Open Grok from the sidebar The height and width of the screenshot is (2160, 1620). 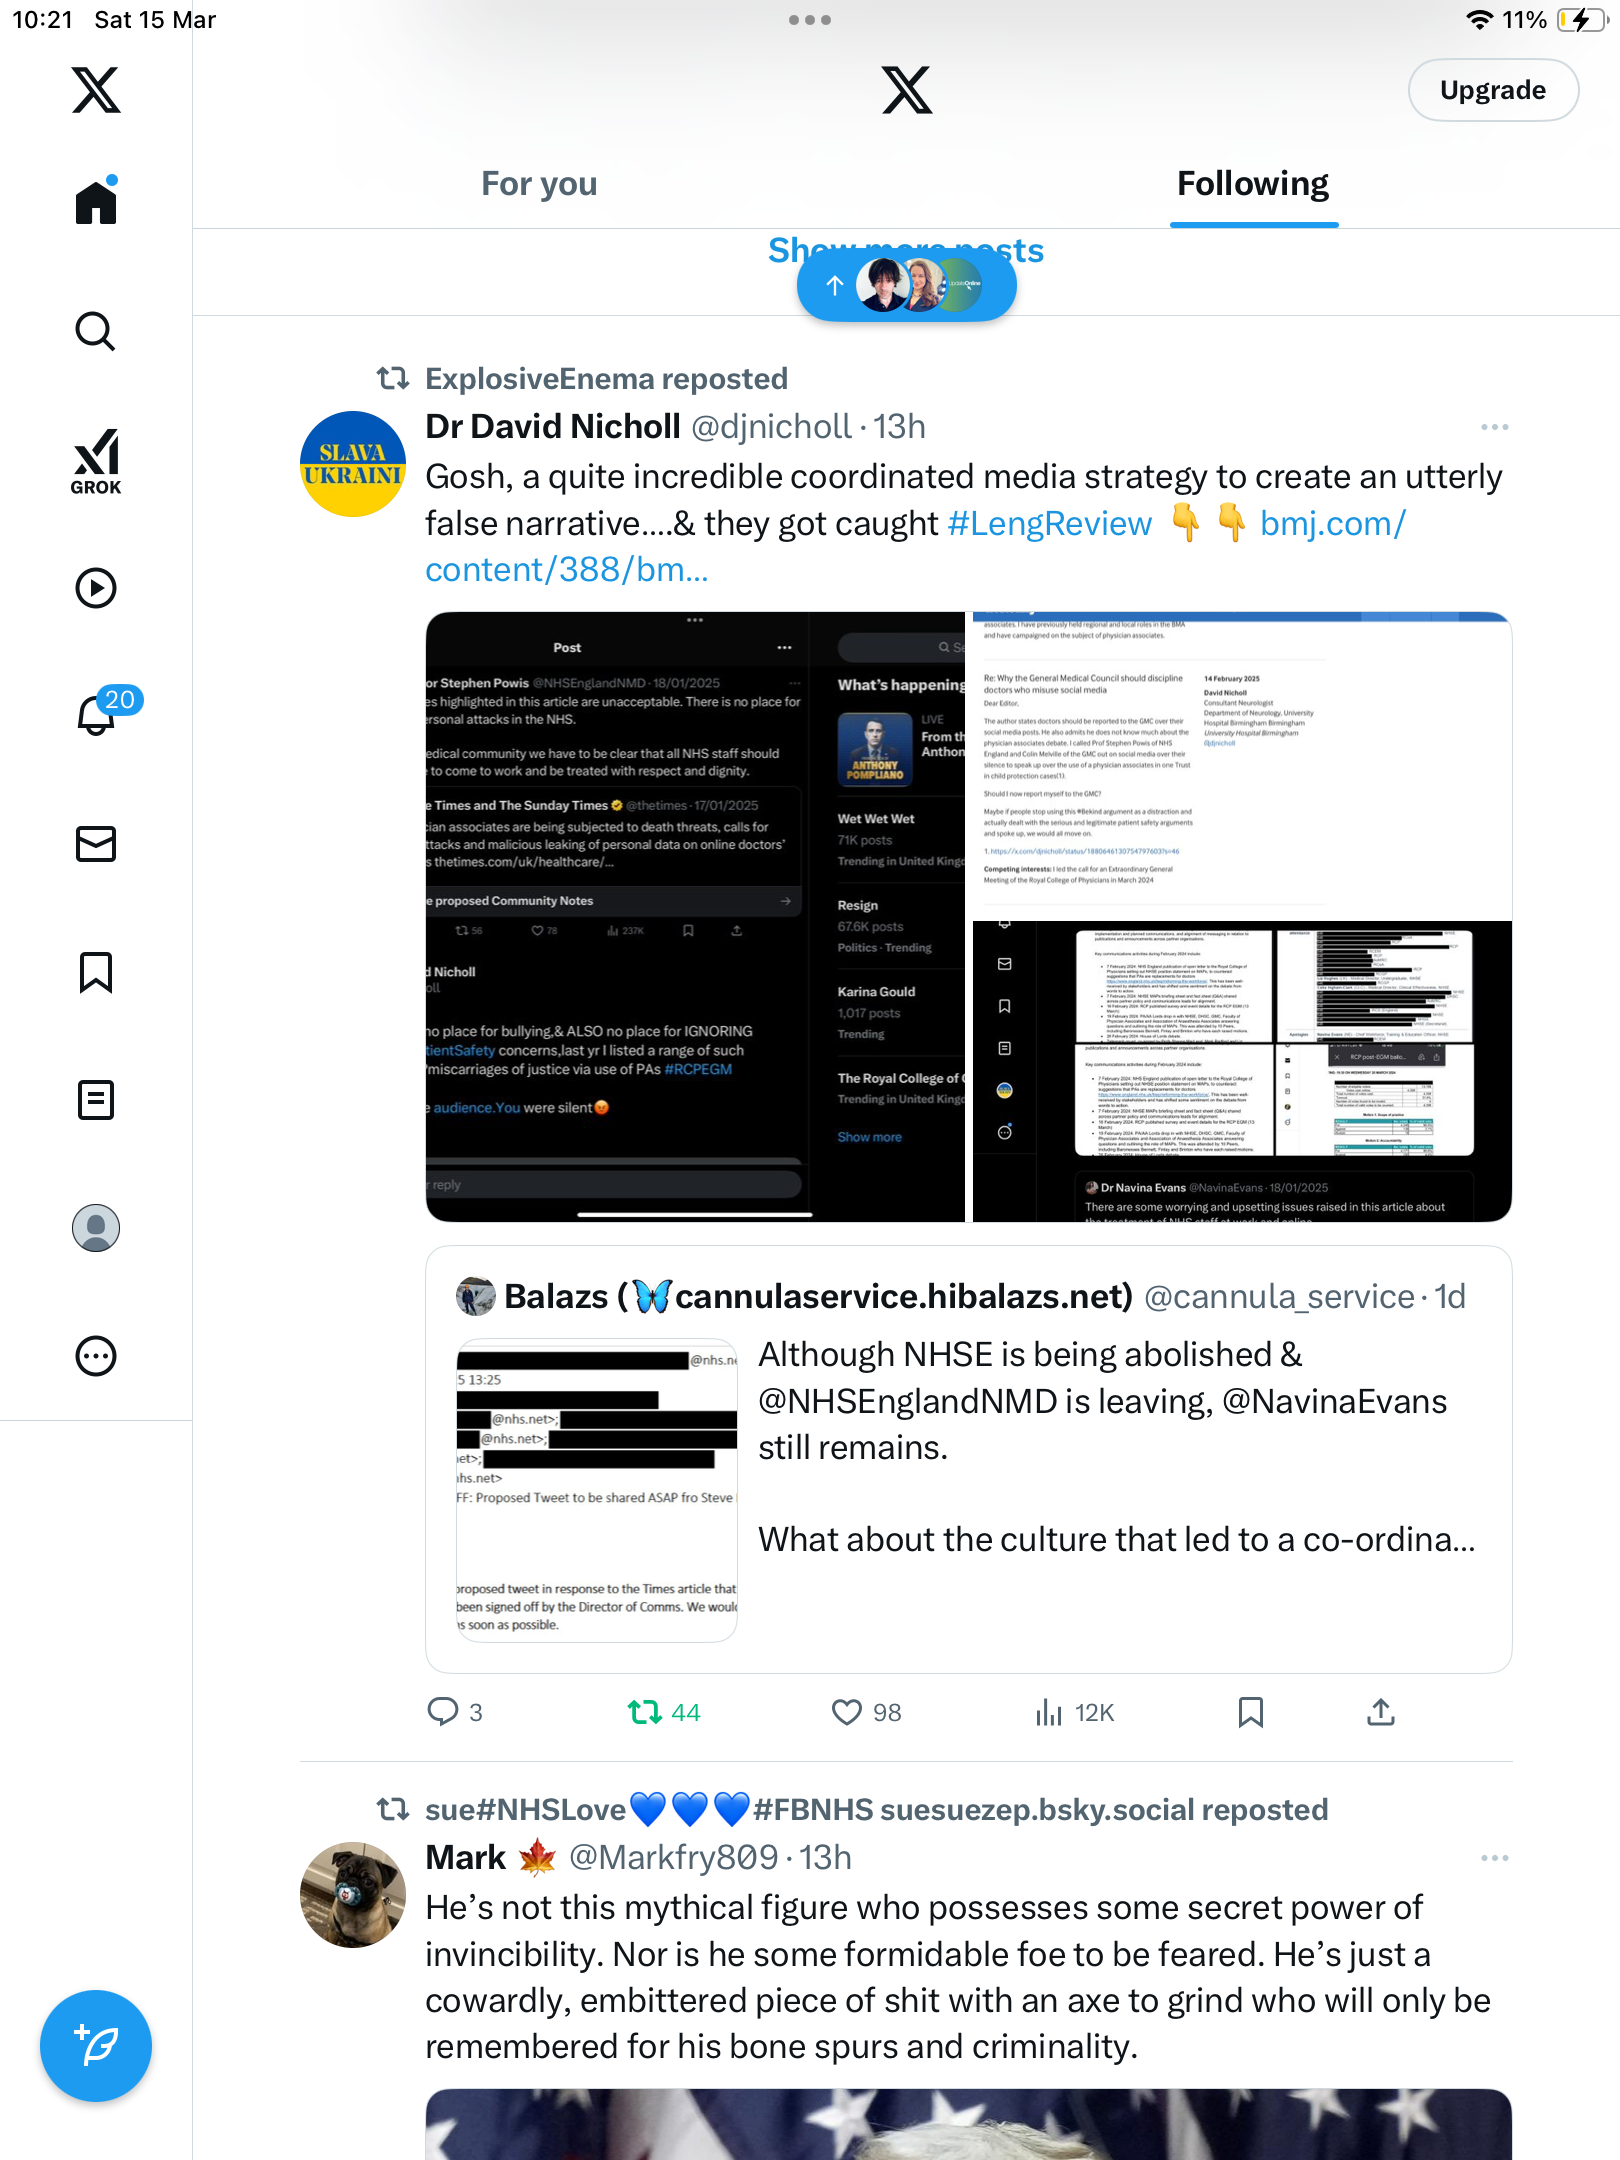pos(96,461)
